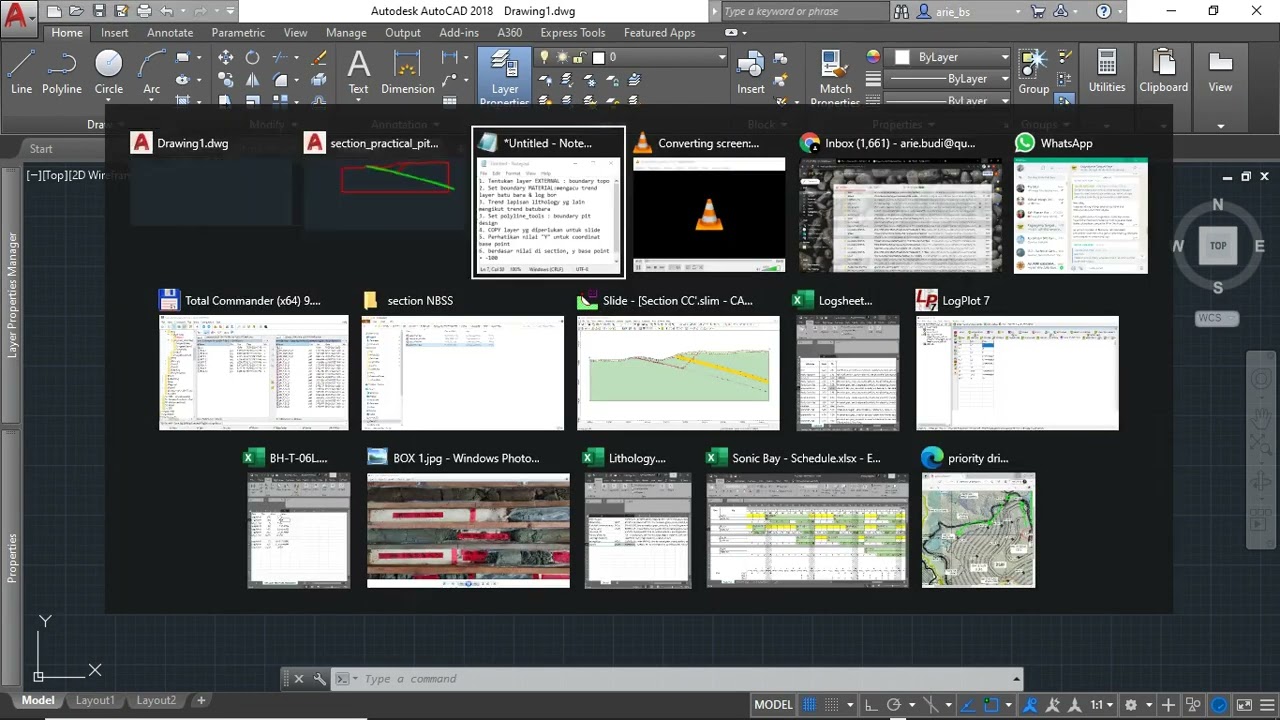The image size is (1280, 720).
Task: Switch to Layout1 tab
Action: pos(95,700)
